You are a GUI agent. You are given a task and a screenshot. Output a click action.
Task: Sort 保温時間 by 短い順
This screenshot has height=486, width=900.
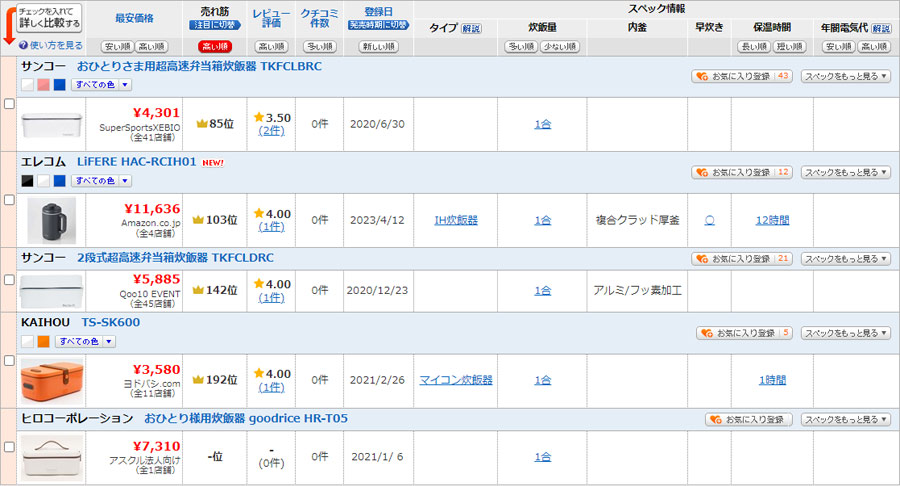click(x=790, y=46)
